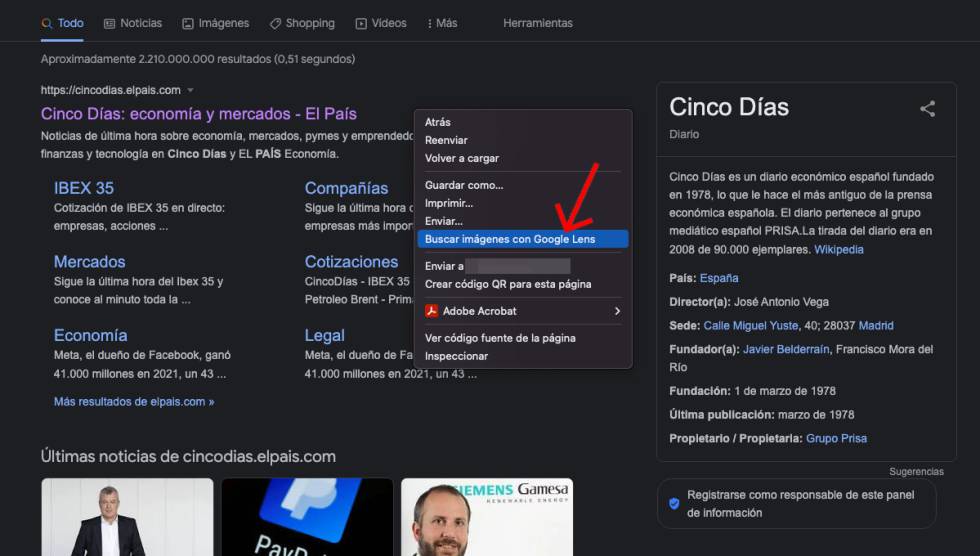Open the Madrid link in Sede

coord(876,325)
